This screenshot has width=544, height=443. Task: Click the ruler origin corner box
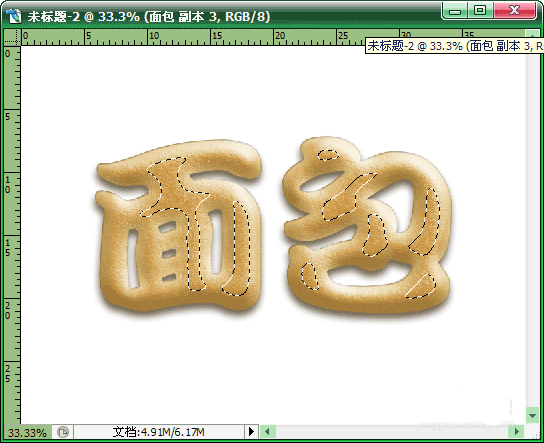pyautogui.click(x=12, y=37)
